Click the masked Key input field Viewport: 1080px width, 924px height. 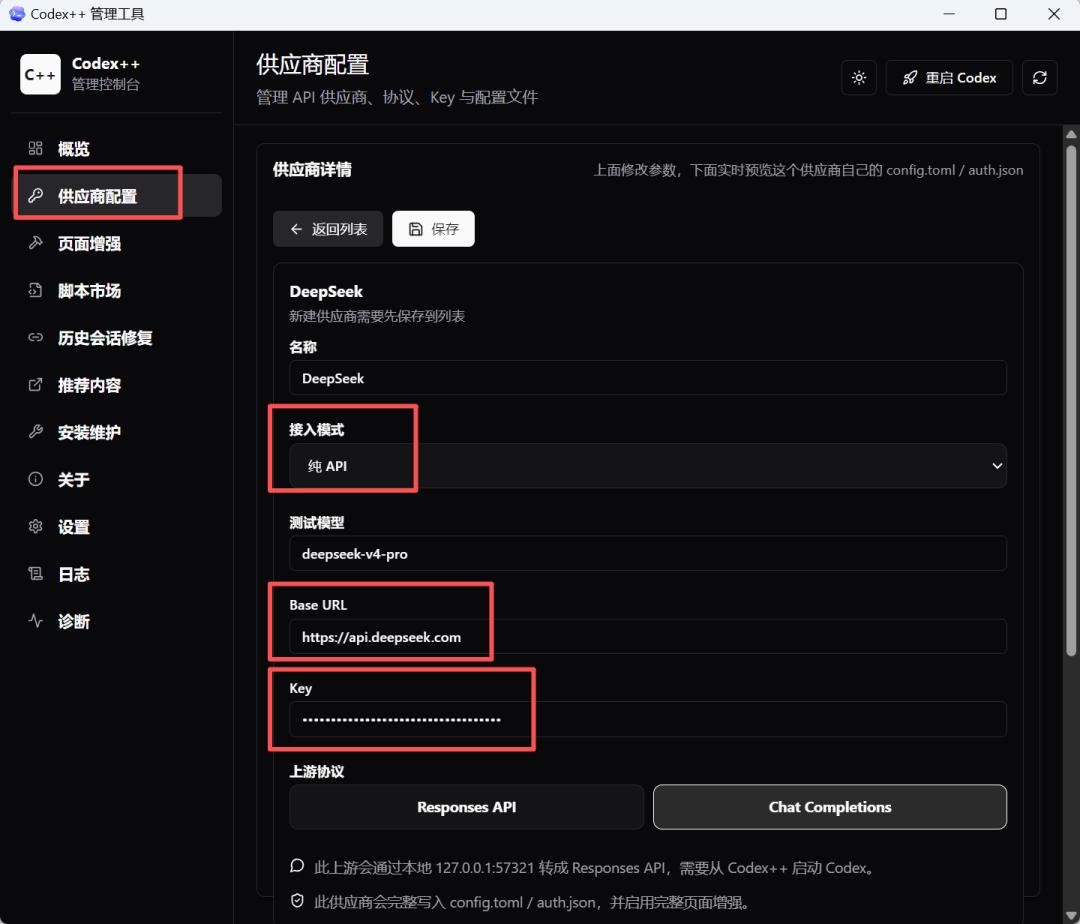point(647,720)
